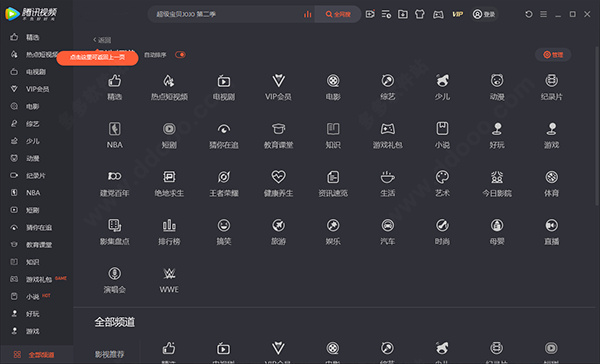Select 全部频道 at the bottom of the sidebar
This screenshot has width=600, height=364.
coord(36,355)
